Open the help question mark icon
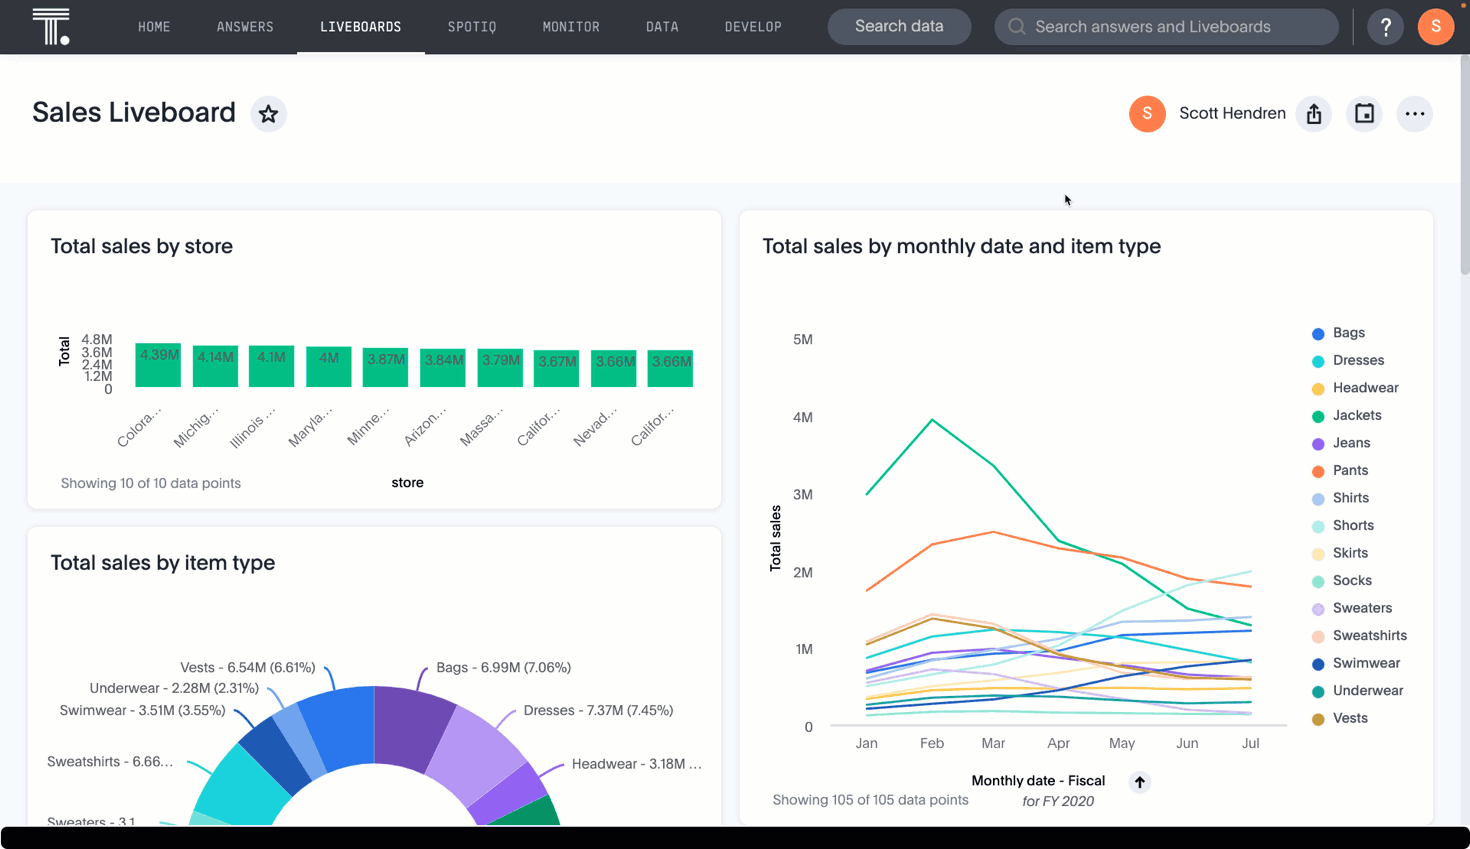The width and height of the screenshot is (1470, 849). click(x=1385, y=27)
